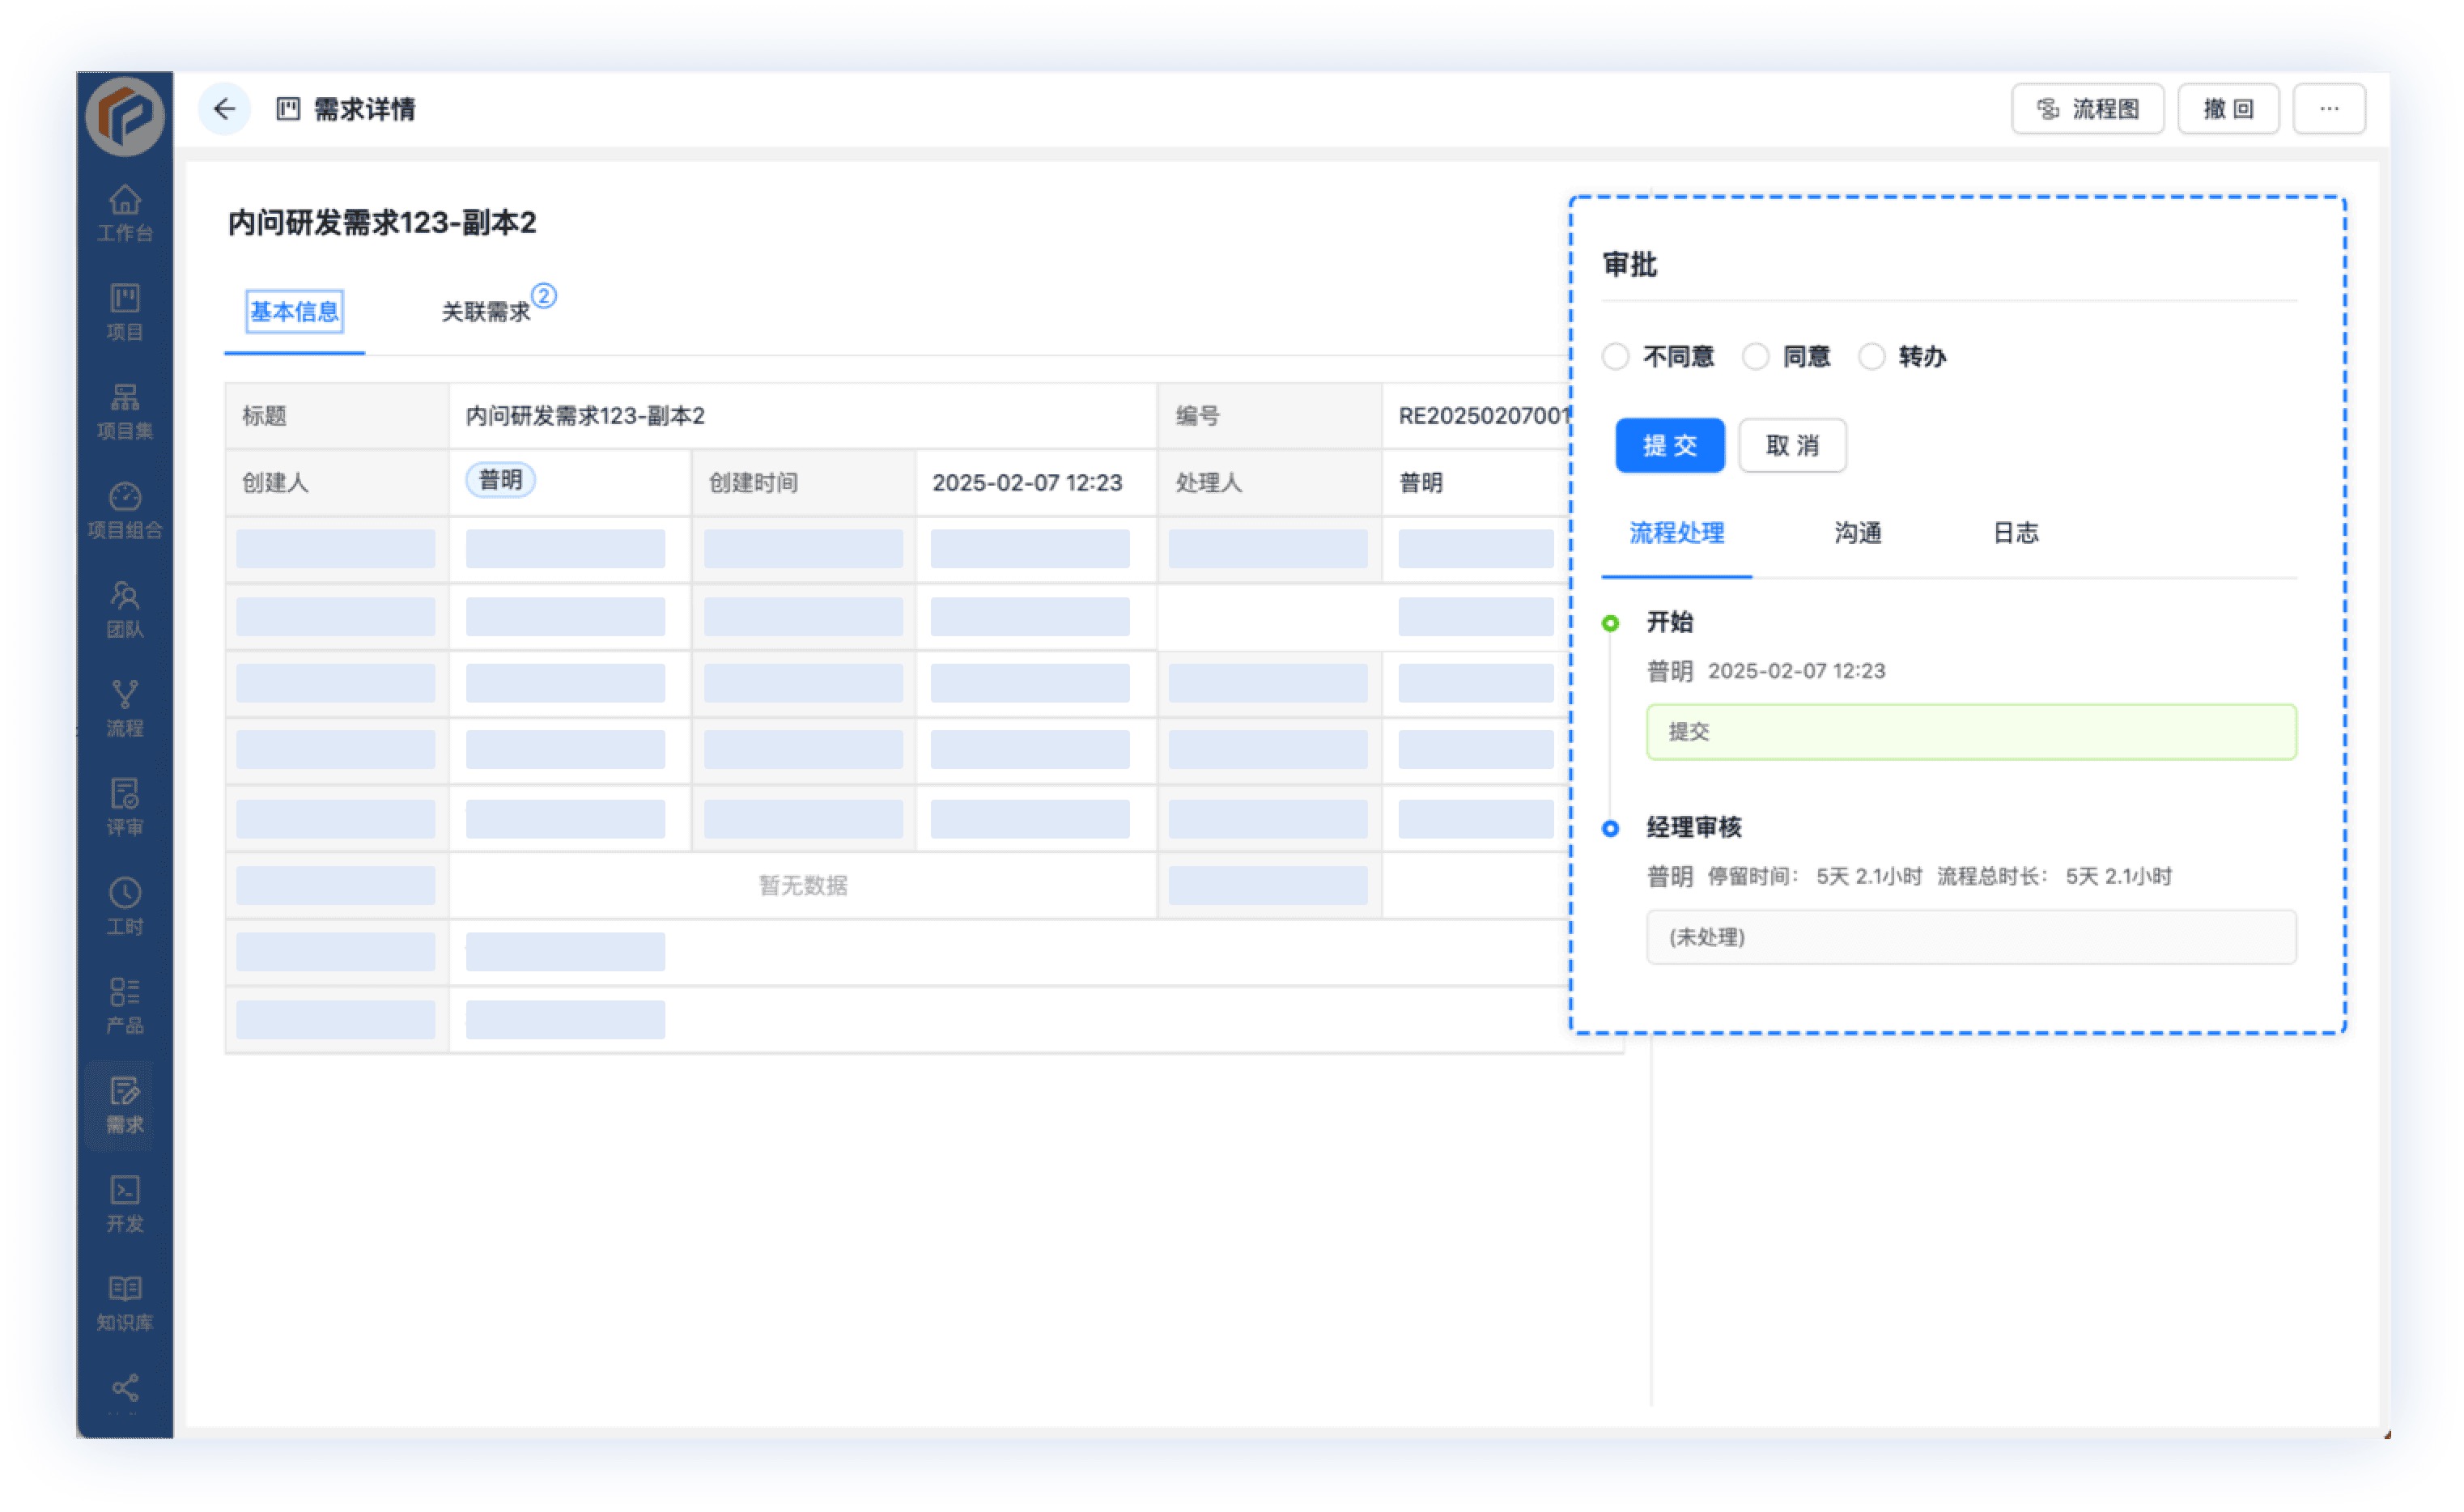Click the 暂无数据 placeholder text
2464x1512 pixels.
click(803, 886)
